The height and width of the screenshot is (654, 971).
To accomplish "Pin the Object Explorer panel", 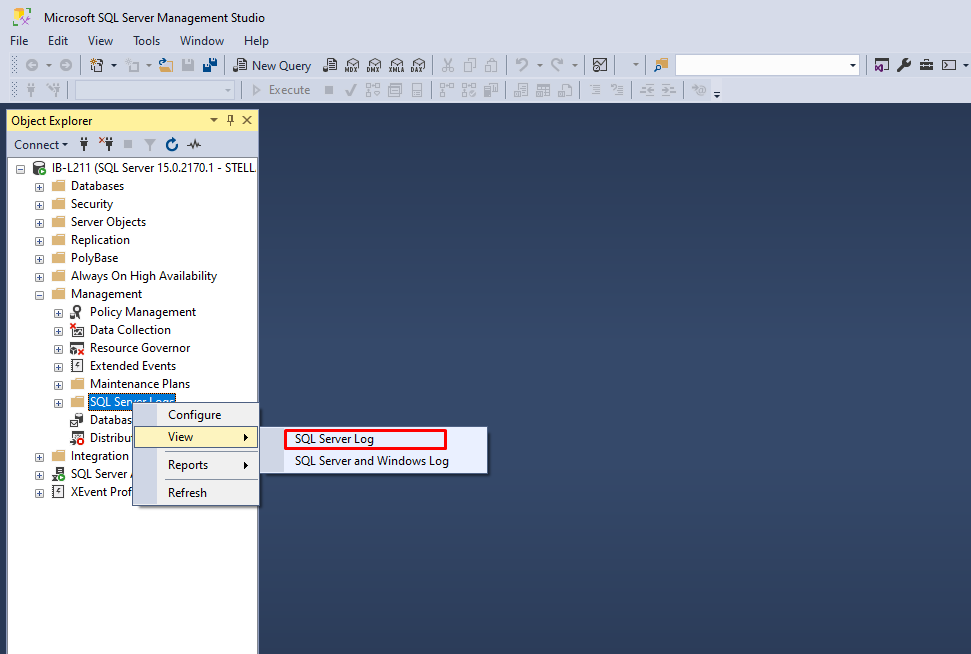I will click(230, 120).
